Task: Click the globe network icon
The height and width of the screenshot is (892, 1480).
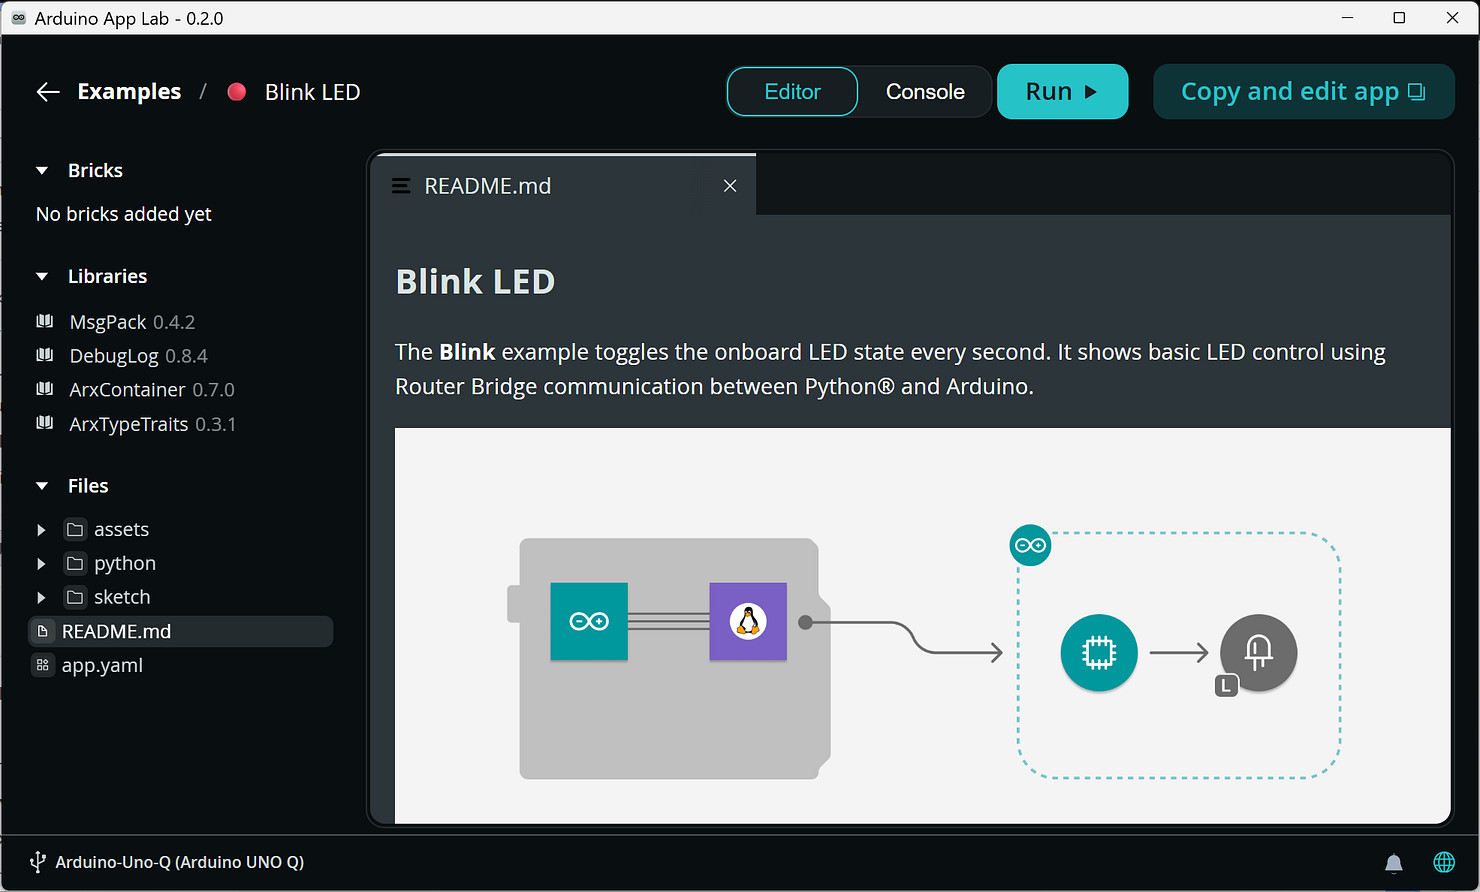Action: pyautogui.click(x=1444, y=862)
